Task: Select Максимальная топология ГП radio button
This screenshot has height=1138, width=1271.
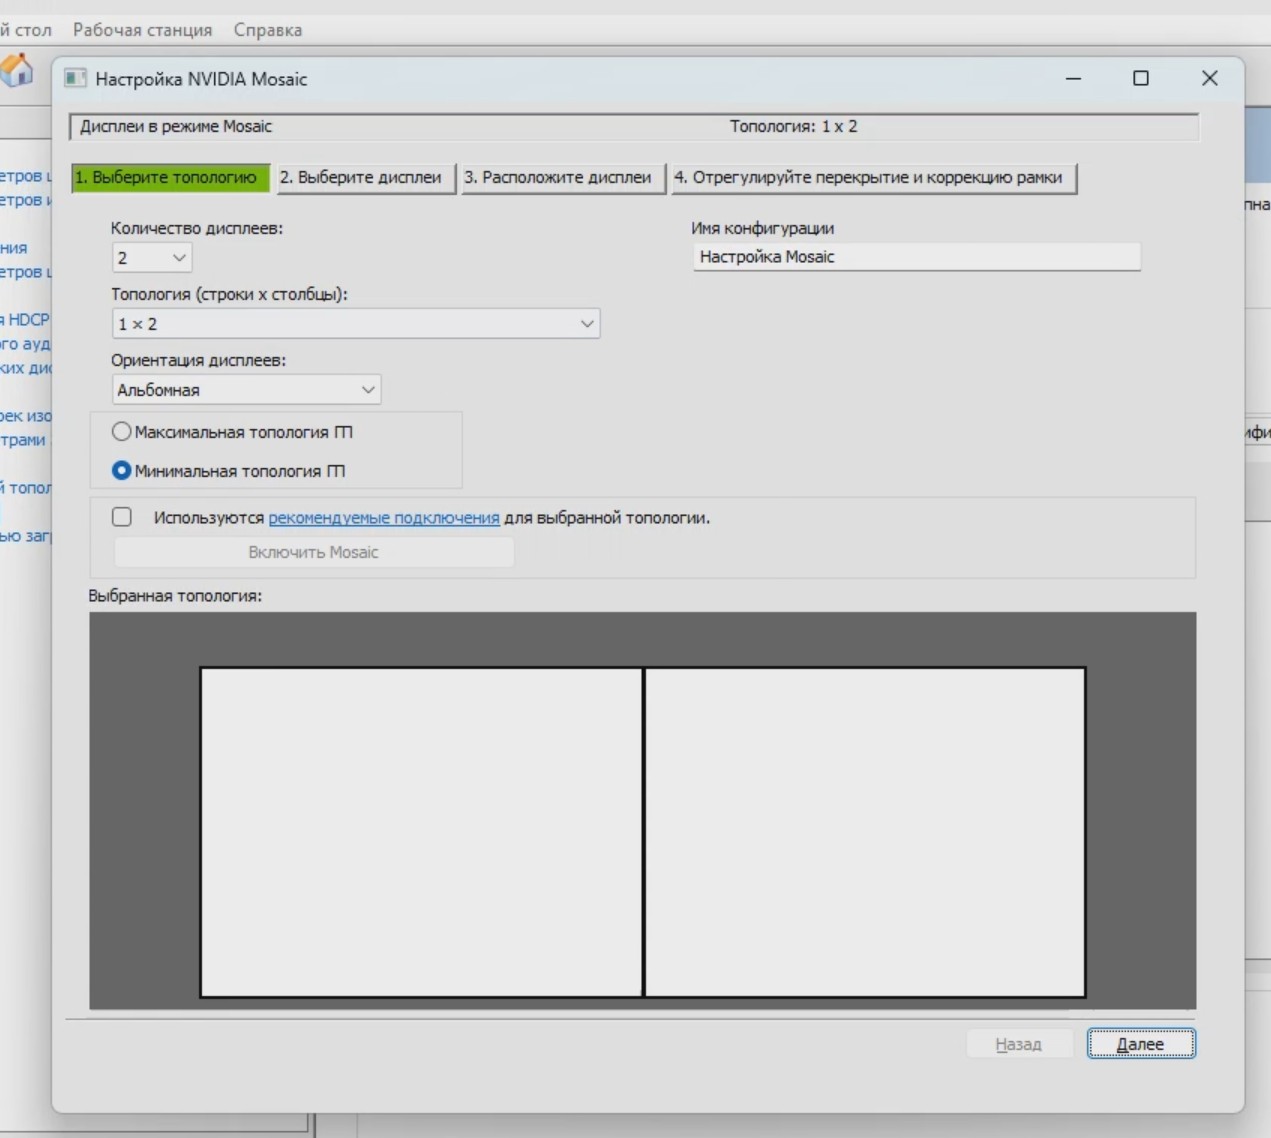Action: click(121, 432)
